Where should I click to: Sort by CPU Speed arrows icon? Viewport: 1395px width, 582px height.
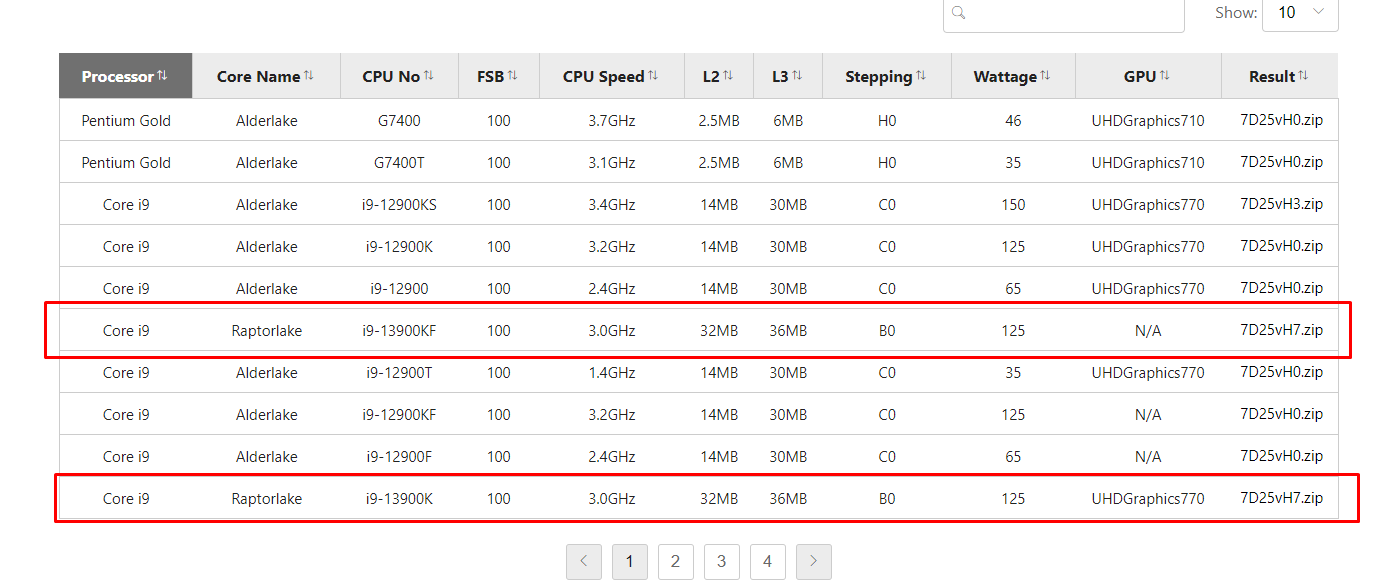tap(653, 76)
